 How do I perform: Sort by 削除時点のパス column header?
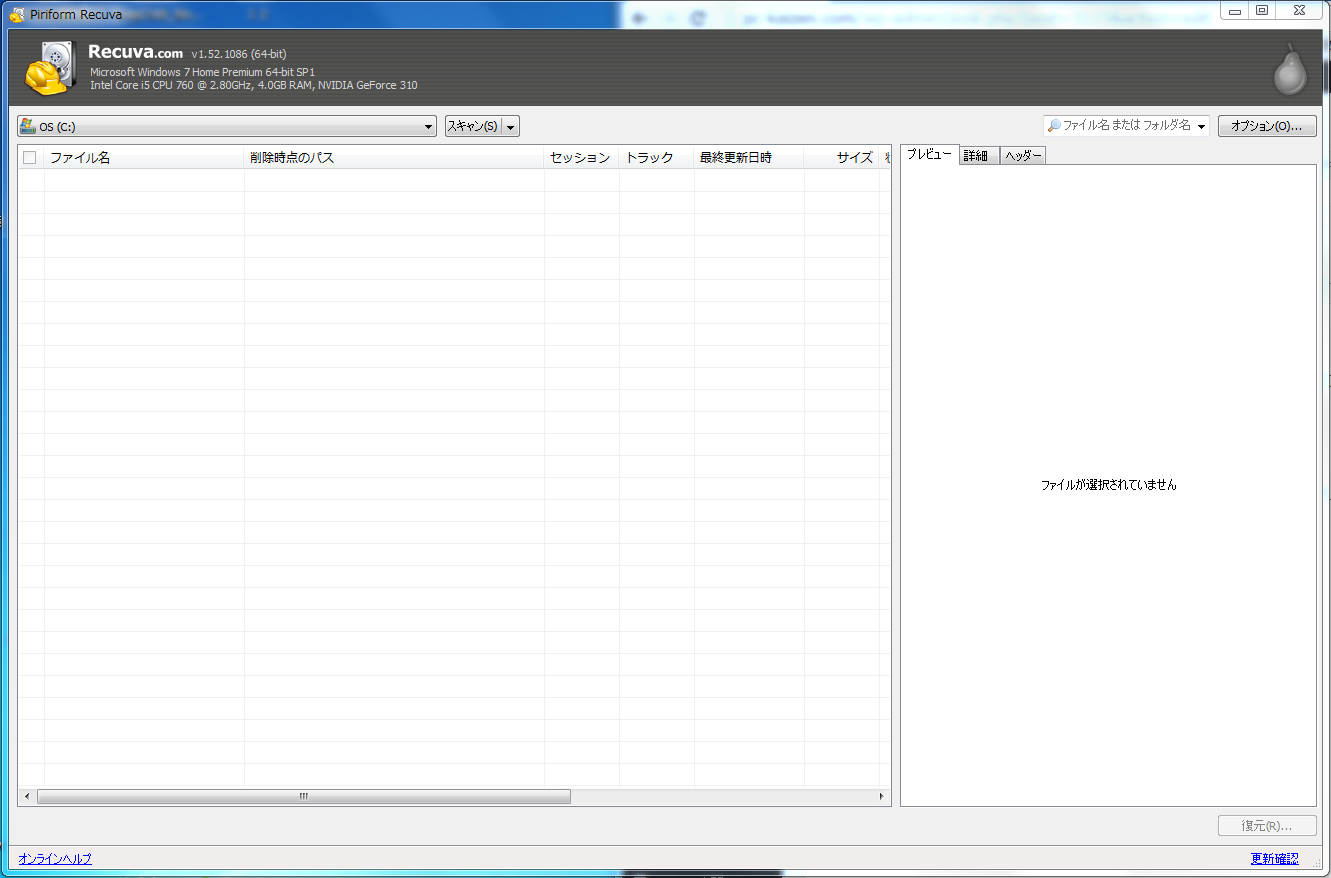(x=394, y=157)
